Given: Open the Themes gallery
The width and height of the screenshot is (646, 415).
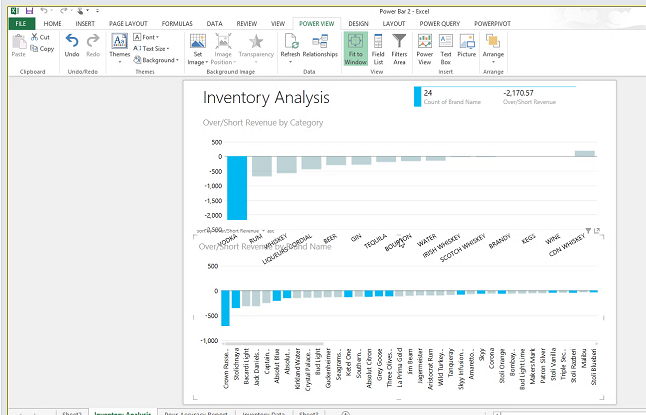Looking at the screenshot, I should coord(119,49).
